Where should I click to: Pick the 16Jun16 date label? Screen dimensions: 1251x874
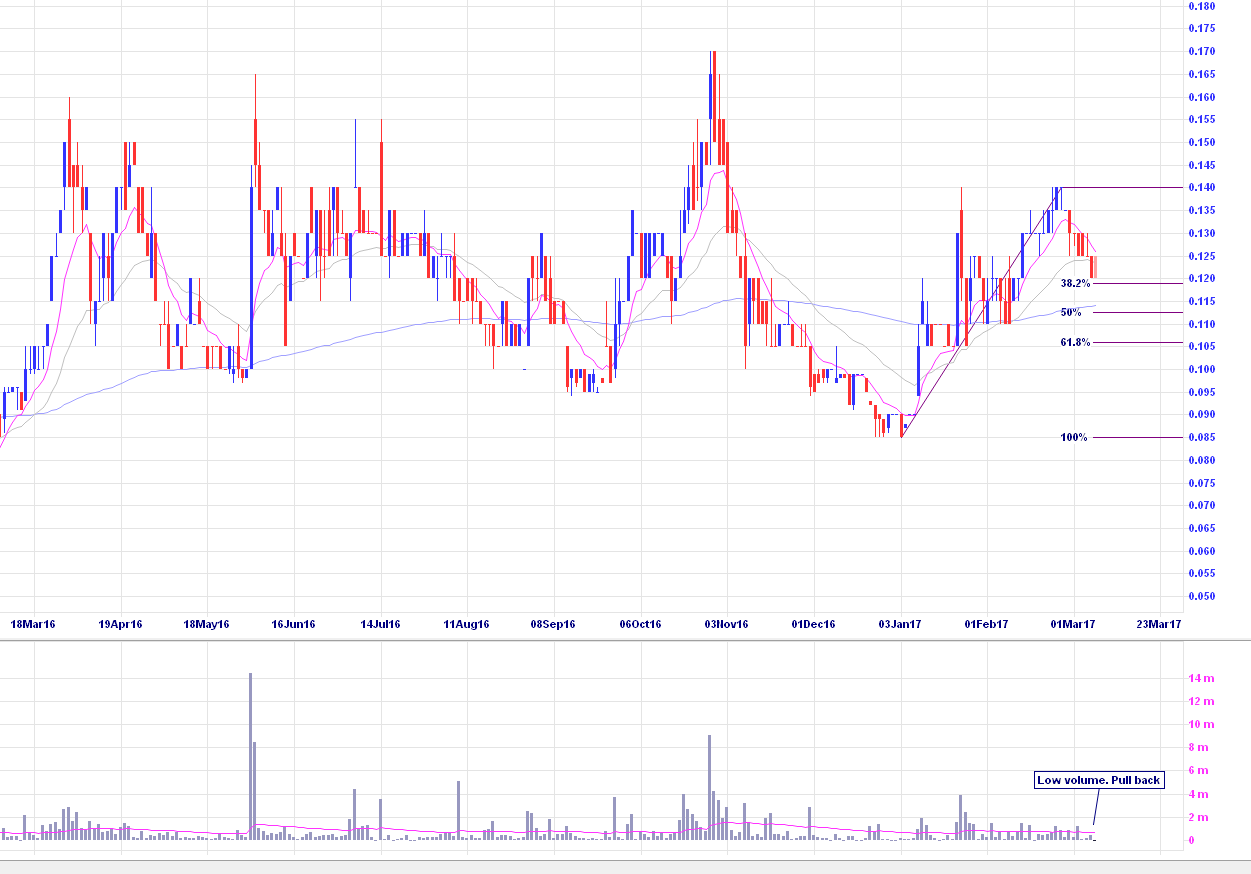[293, 624]
